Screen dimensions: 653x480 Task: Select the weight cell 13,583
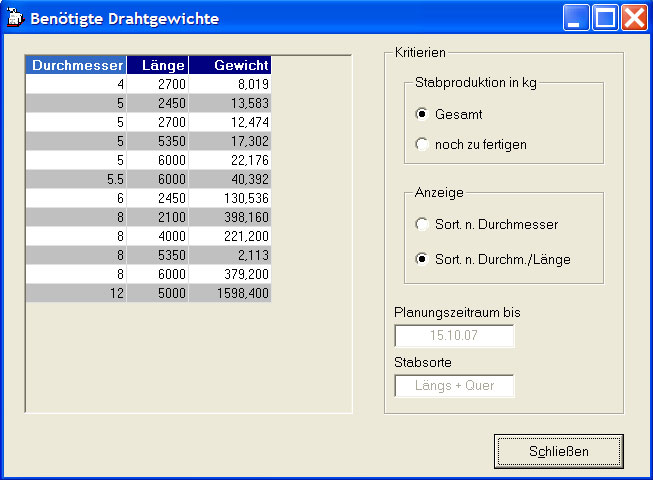point(230,103)
